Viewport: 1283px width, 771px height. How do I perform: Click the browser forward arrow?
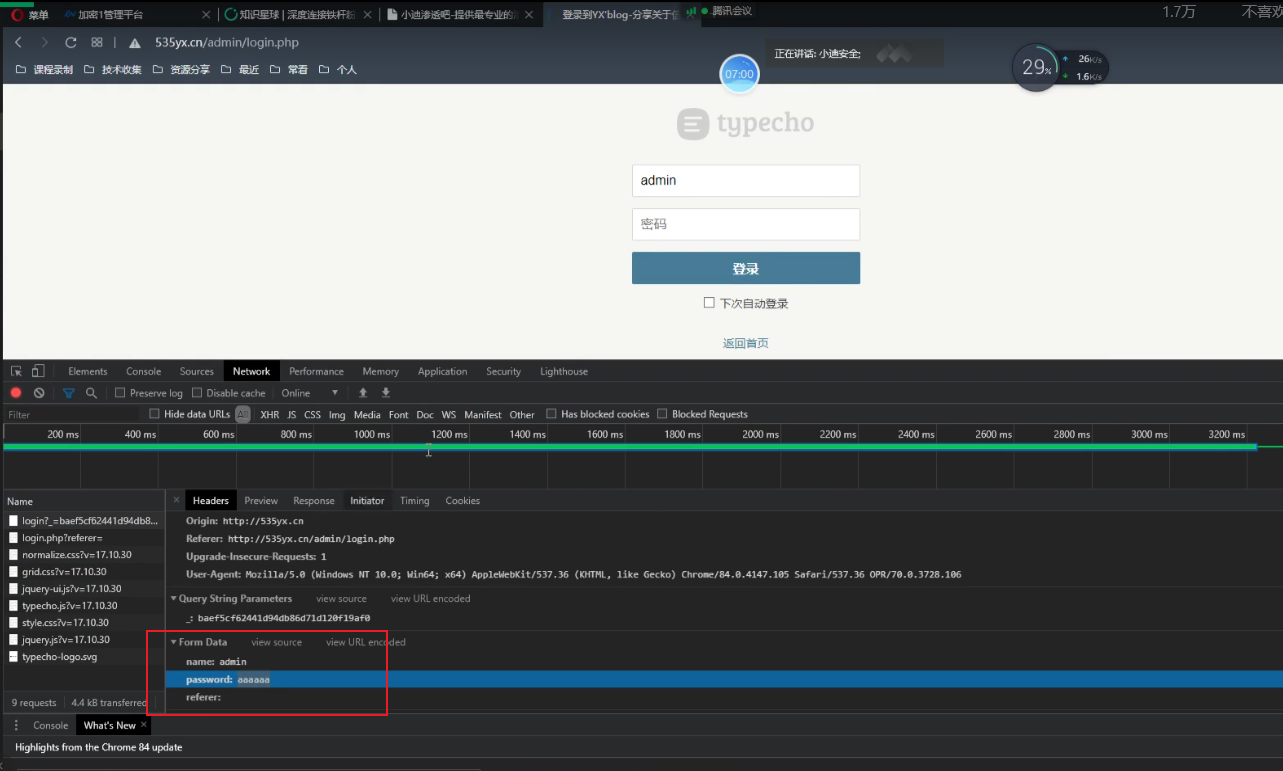44,43
